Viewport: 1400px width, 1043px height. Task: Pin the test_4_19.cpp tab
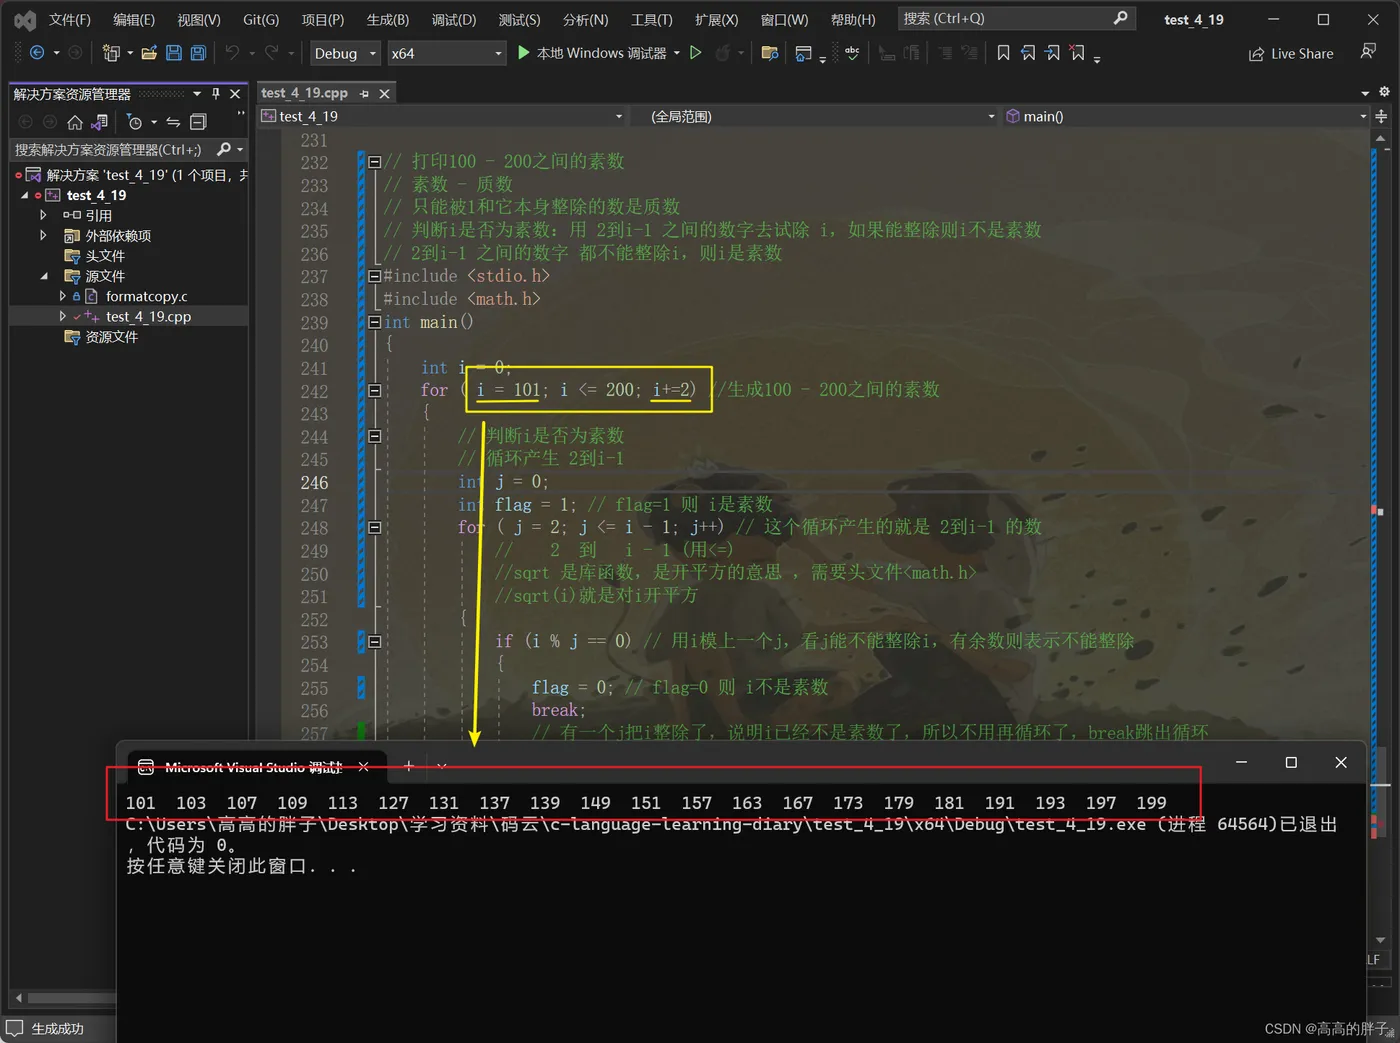(365, 93)
